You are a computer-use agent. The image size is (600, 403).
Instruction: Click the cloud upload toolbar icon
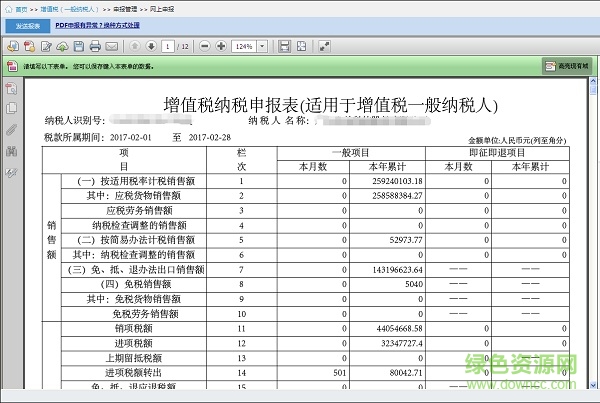coord(62,47)
